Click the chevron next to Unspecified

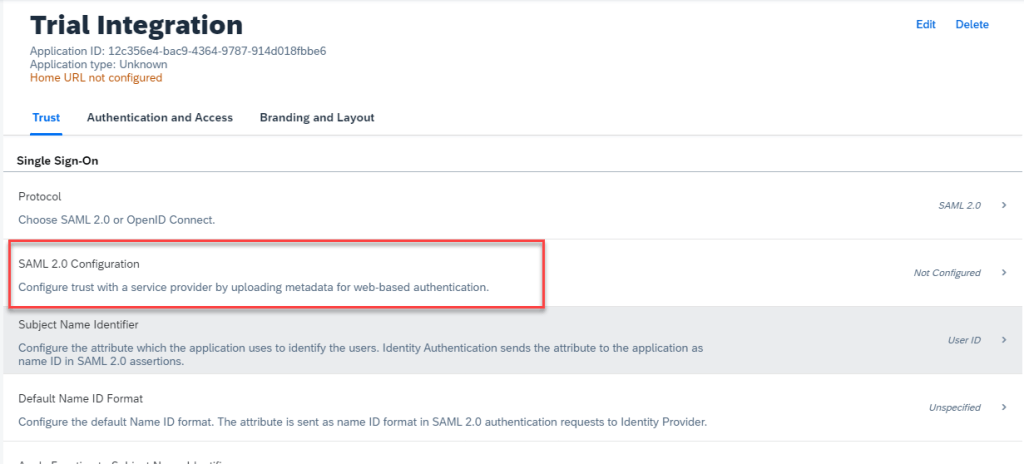pyautogui.click(x=1003, y=408)
